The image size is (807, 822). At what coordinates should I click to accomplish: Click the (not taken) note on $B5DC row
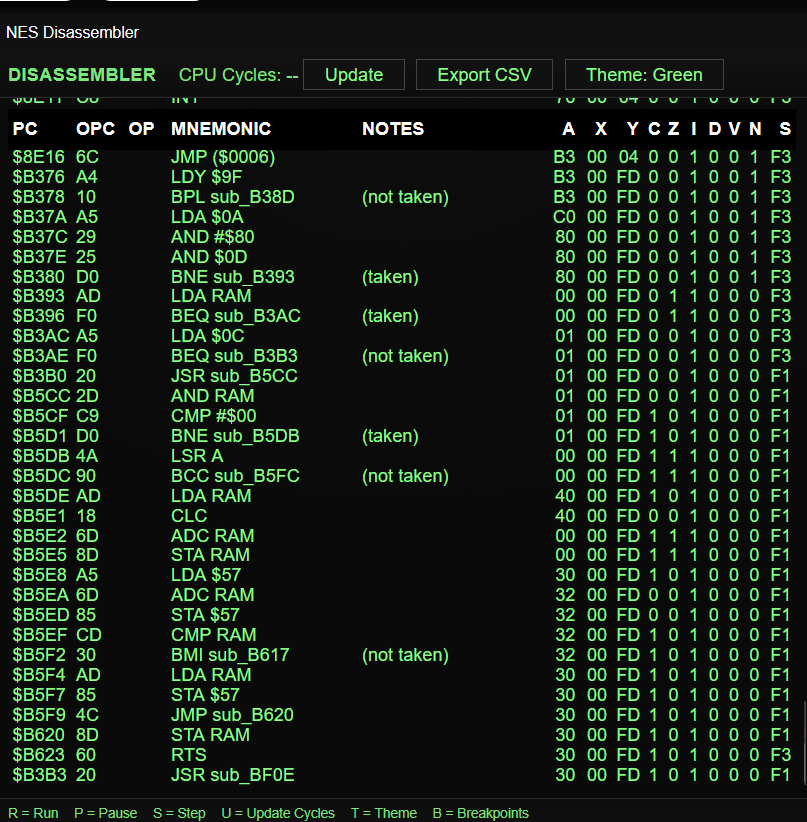[405, 476]
